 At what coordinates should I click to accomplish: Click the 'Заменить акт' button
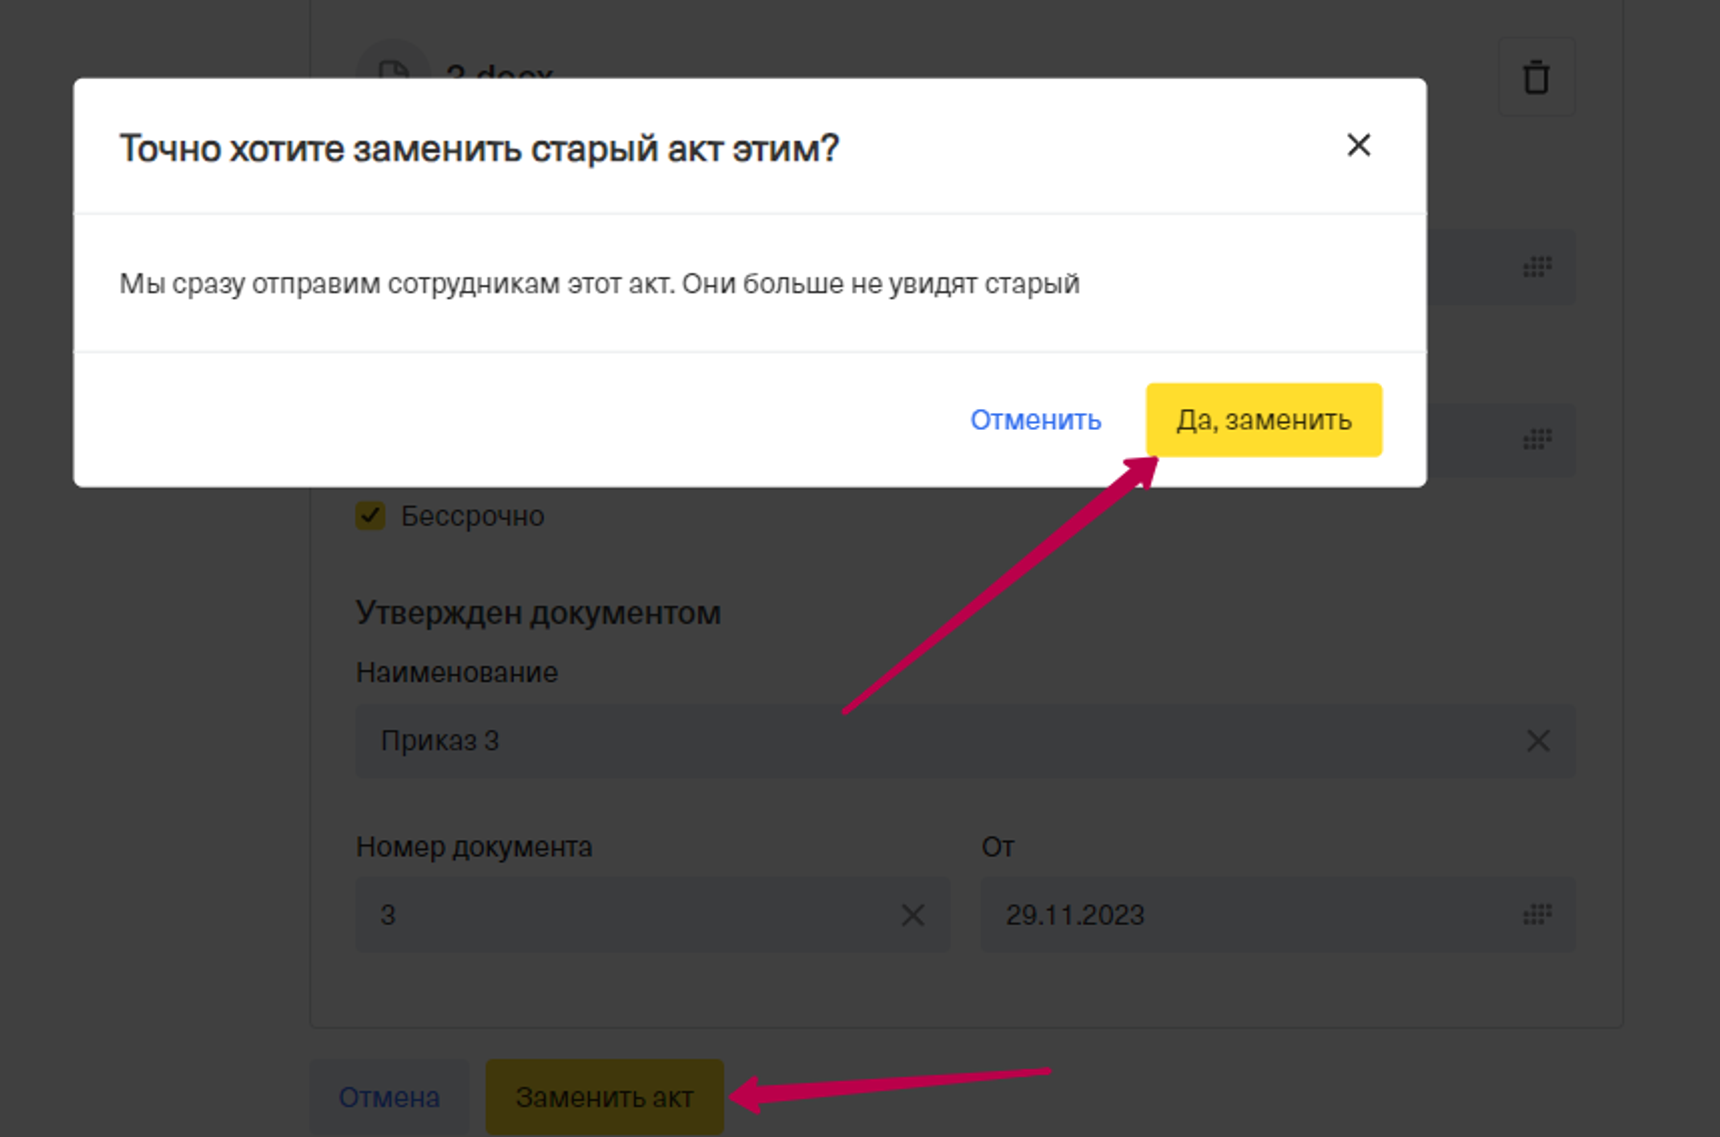tap(604, 1097)
